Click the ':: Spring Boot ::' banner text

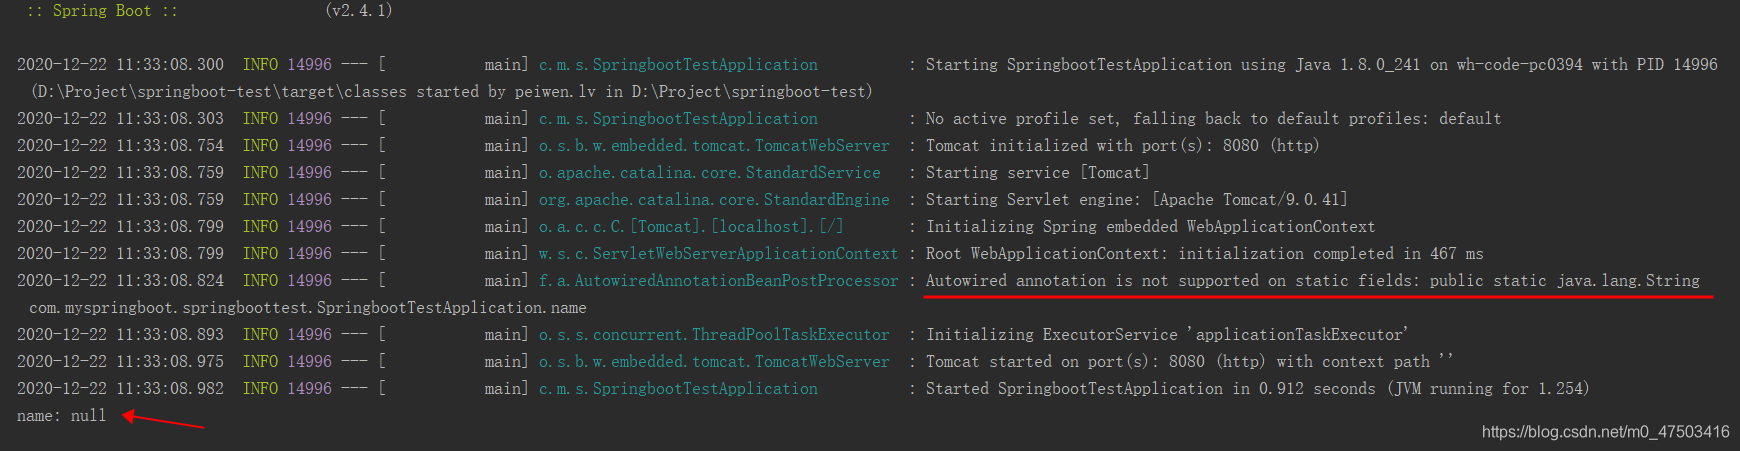pyautogui.click(x=102, y=10)
